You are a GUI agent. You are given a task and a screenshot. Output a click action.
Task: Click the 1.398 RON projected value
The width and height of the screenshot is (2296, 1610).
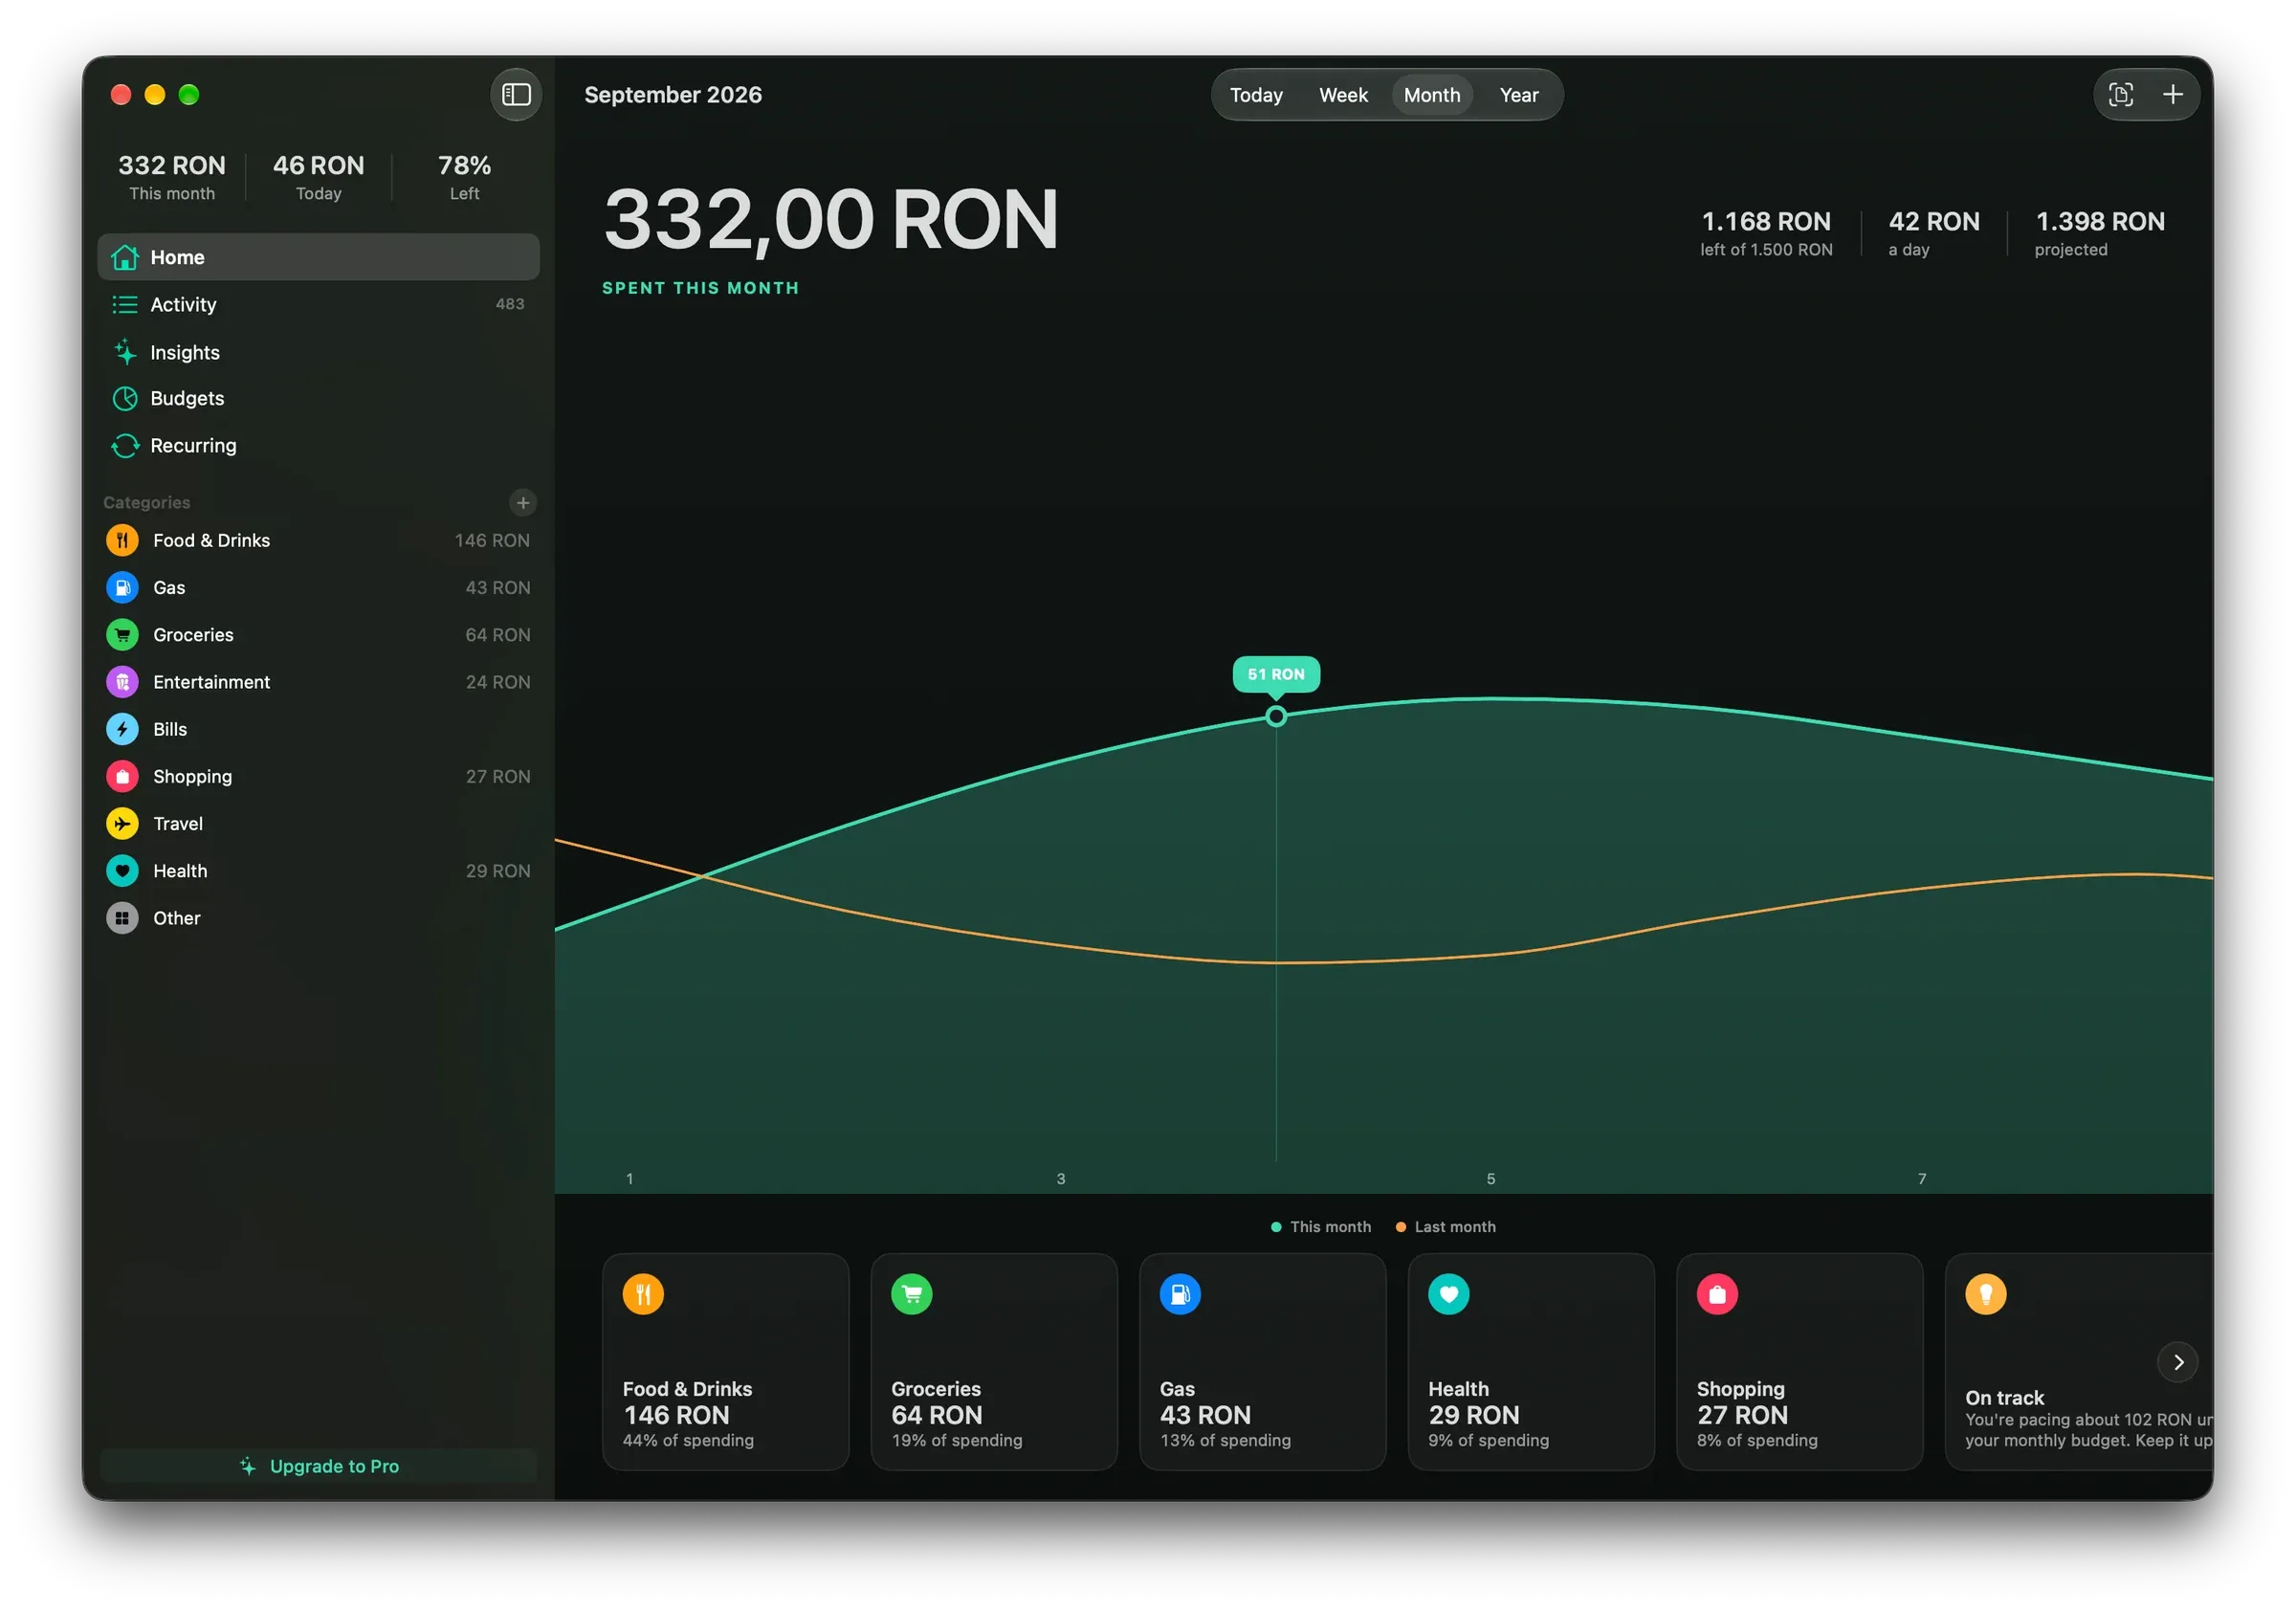(2100, 234)
